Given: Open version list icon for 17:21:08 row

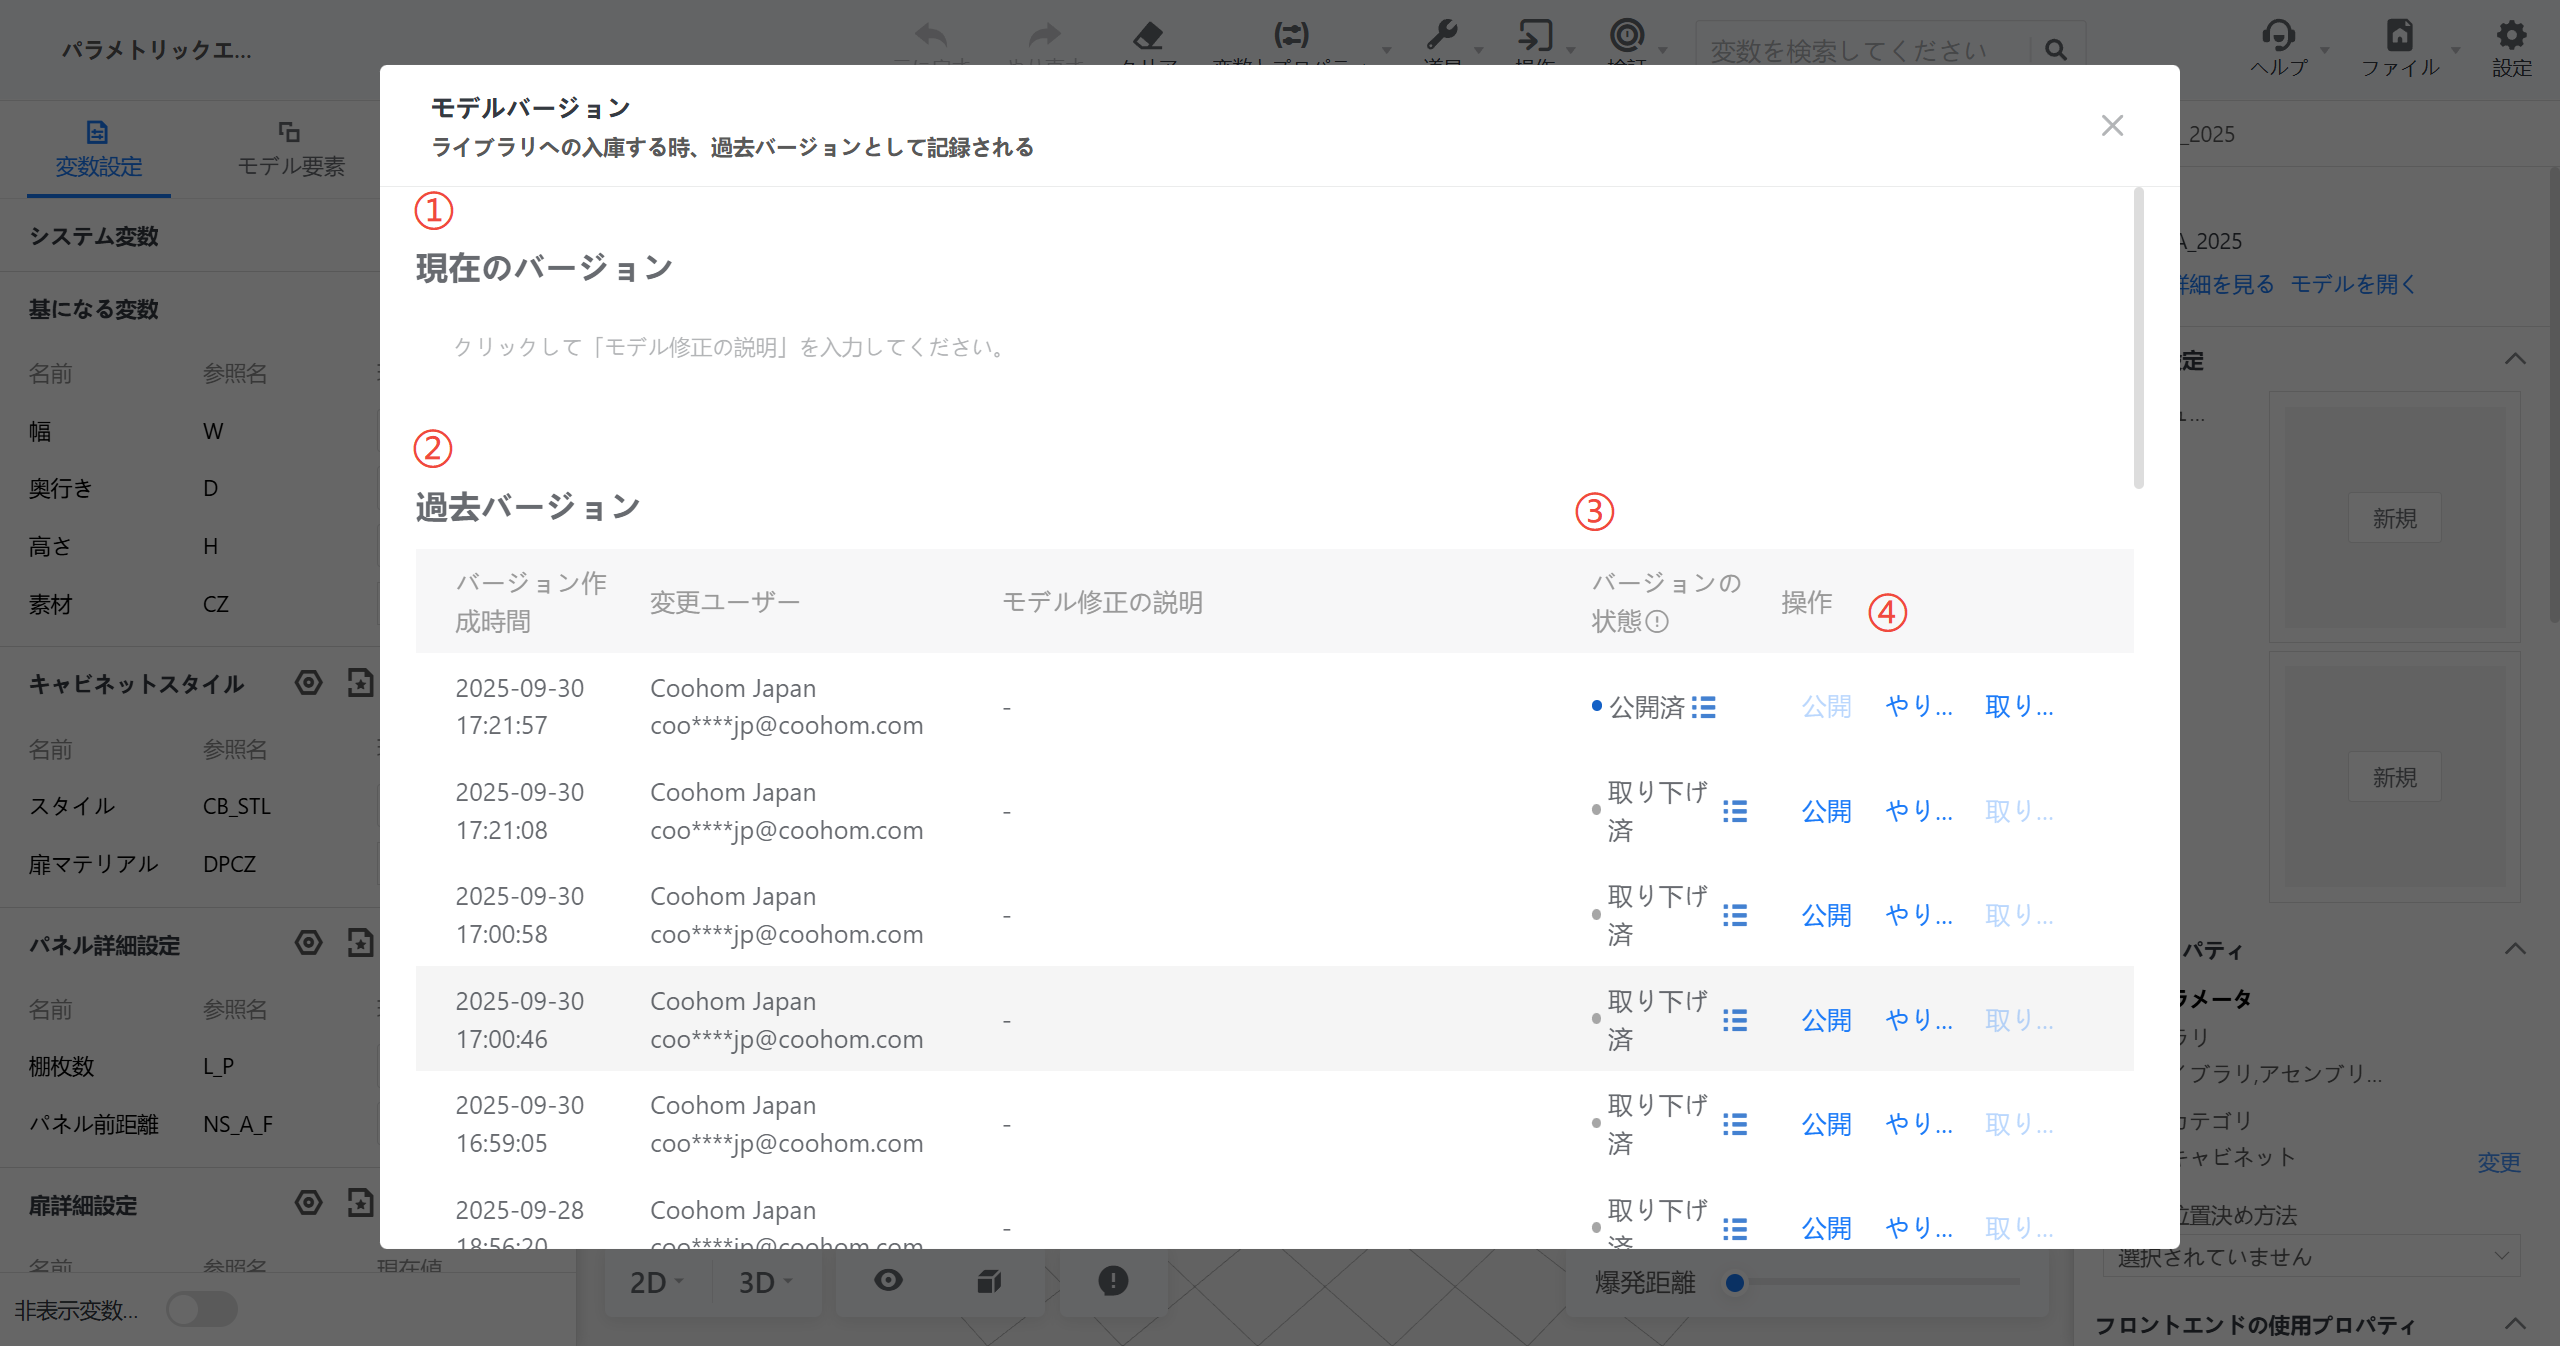Looking at the screenshot, I should (1735, 811).
